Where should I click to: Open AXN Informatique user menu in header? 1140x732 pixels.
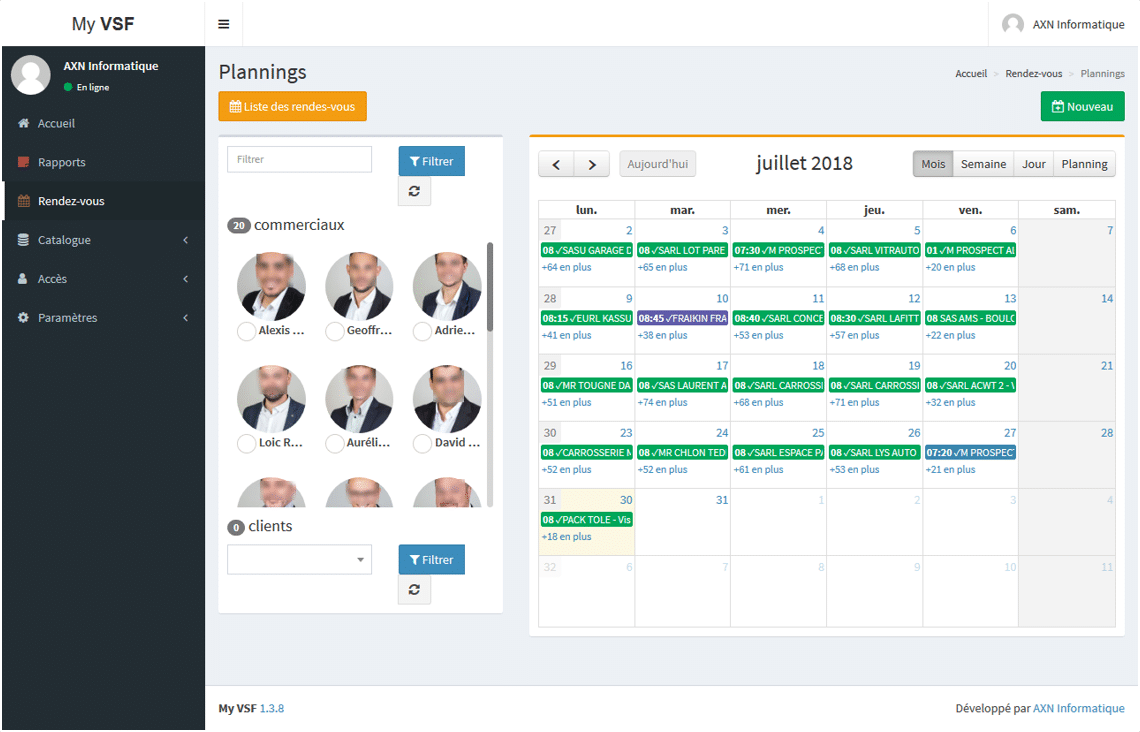tap(1063, 24)
